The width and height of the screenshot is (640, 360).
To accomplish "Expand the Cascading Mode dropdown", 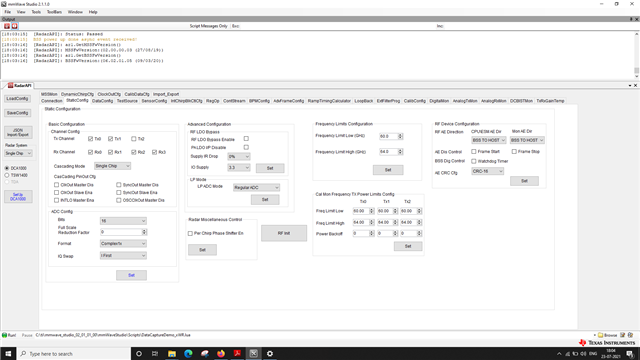I will tap(112, 166).
